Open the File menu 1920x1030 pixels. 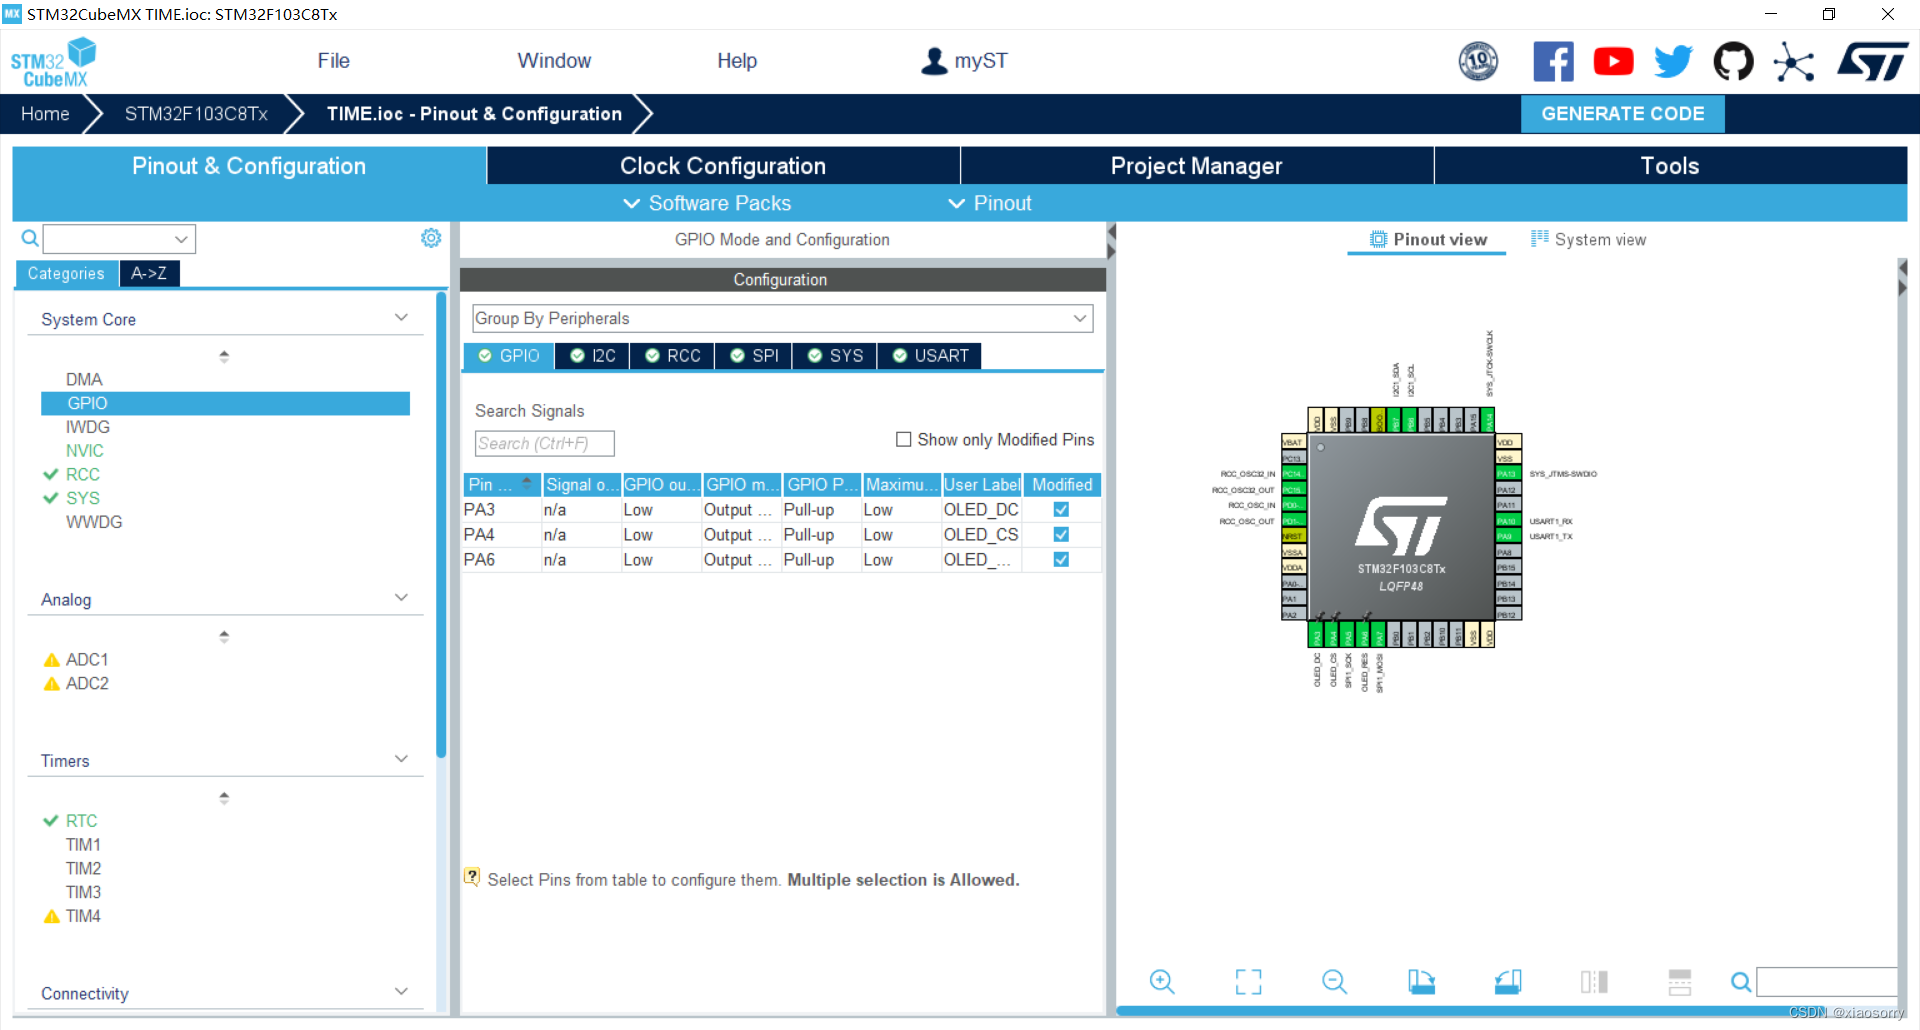(x=333, y=61)
